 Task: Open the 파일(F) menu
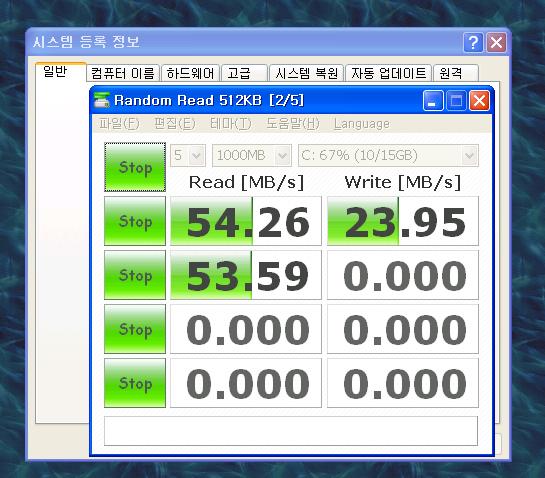(119, 124)
